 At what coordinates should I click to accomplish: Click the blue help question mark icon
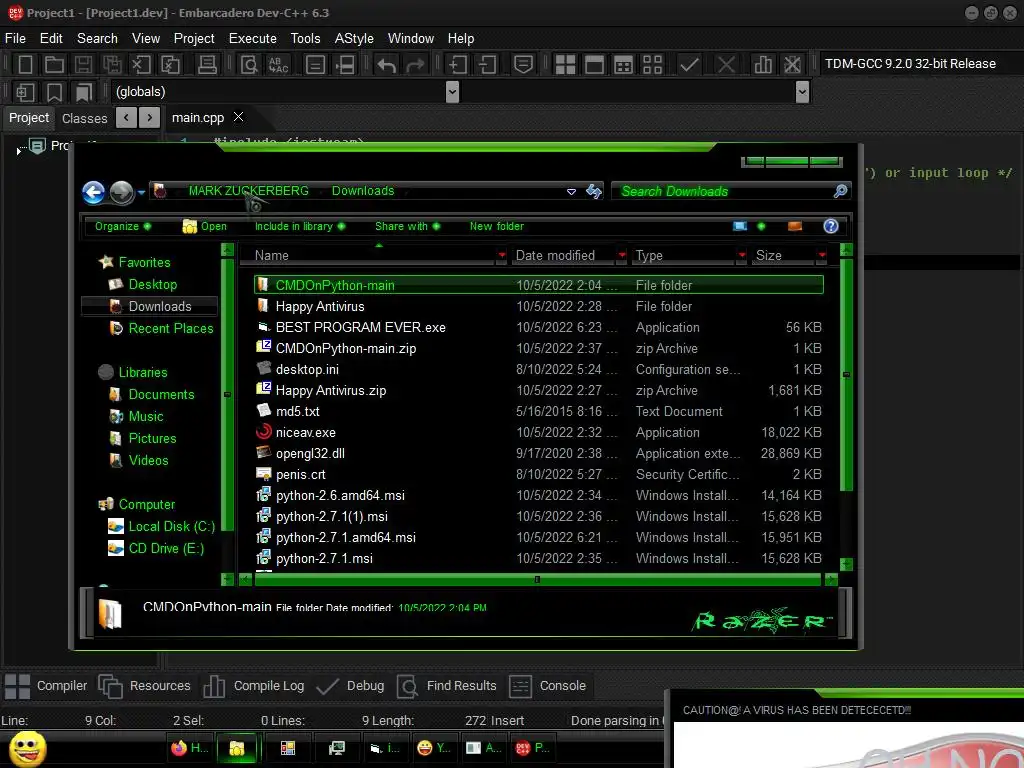point(830,226)
